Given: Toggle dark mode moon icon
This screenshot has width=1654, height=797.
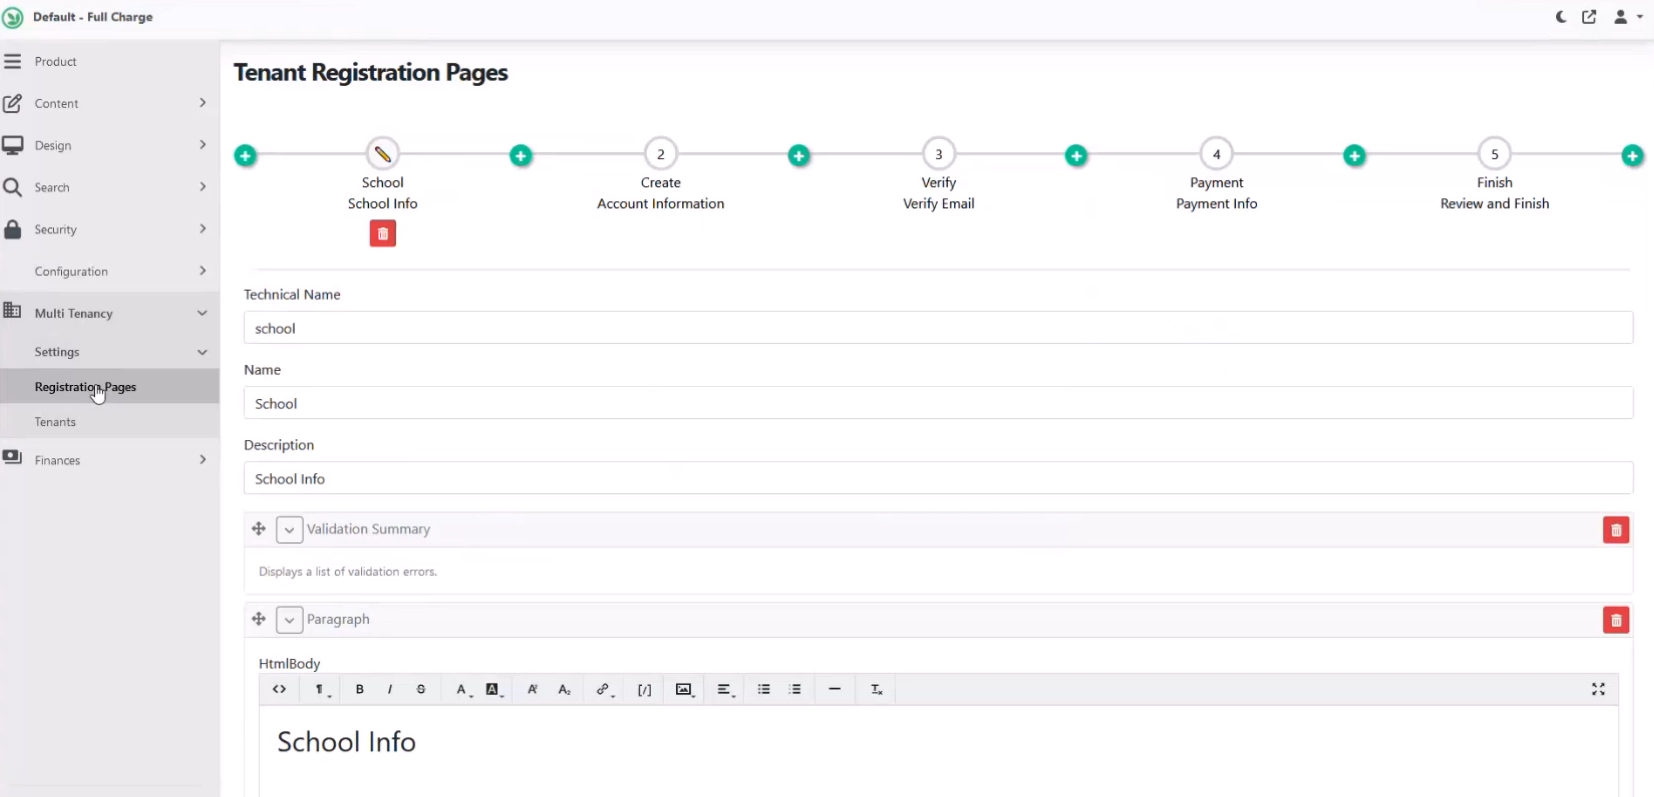Looking at the screenshot, I should 1561,17.
